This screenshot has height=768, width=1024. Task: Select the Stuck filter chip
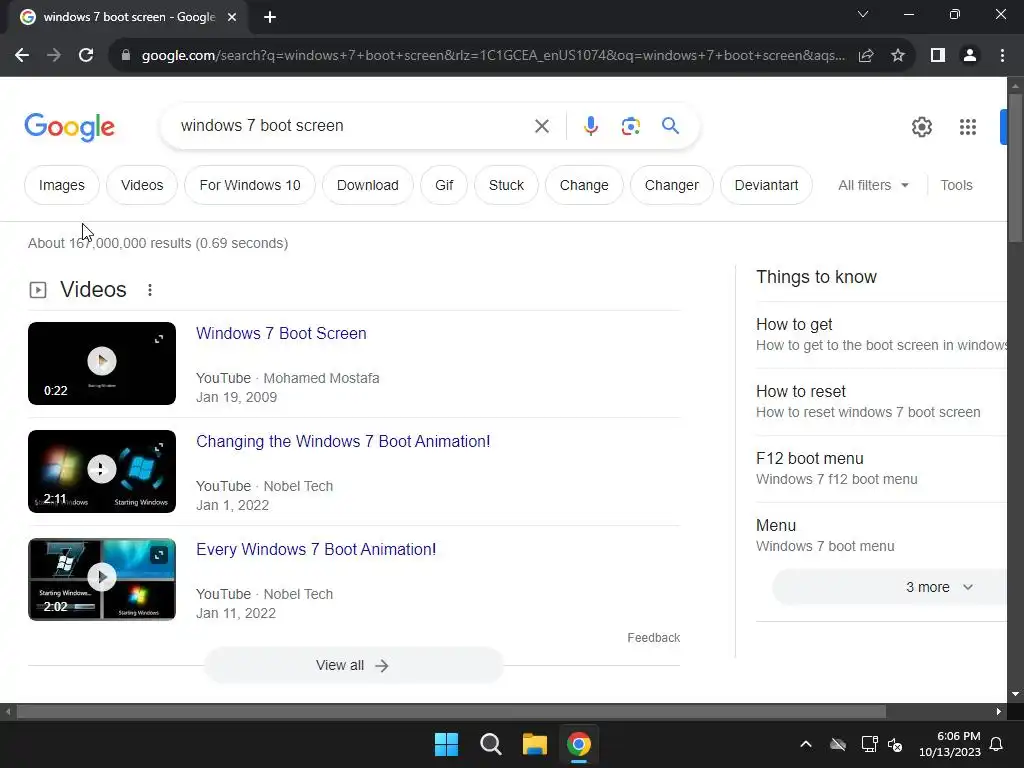pyautogui.click(x=506, y=185)
